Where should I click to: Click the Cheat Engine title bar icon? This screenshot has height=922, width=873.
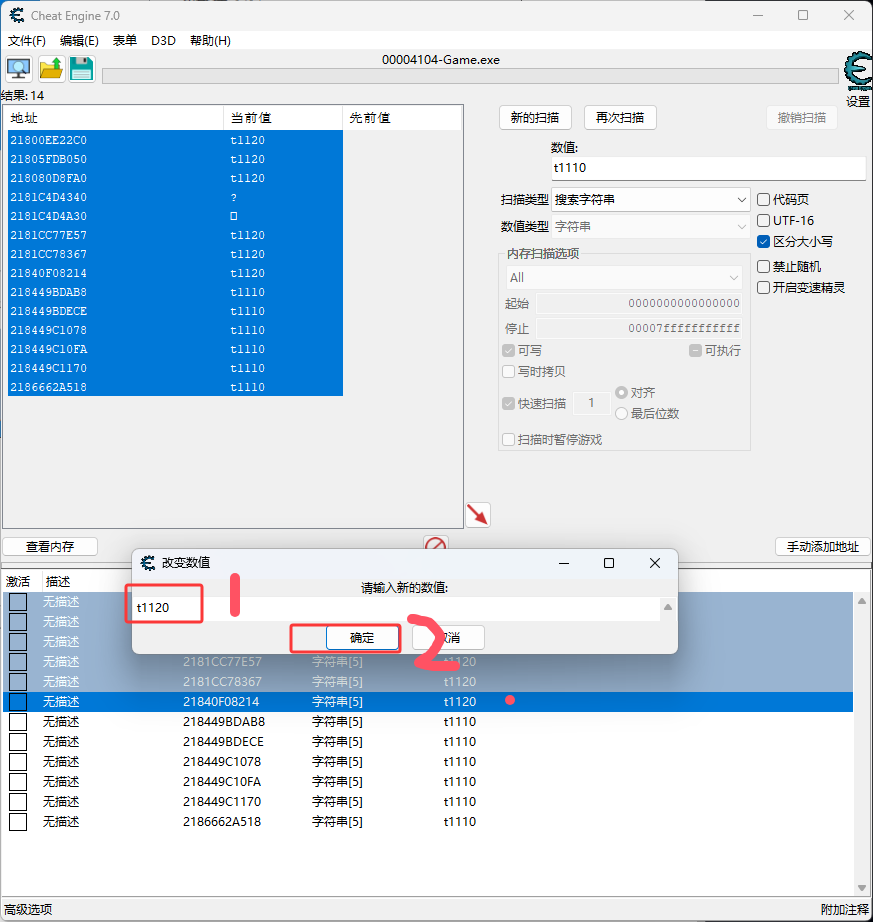point(17,15)
